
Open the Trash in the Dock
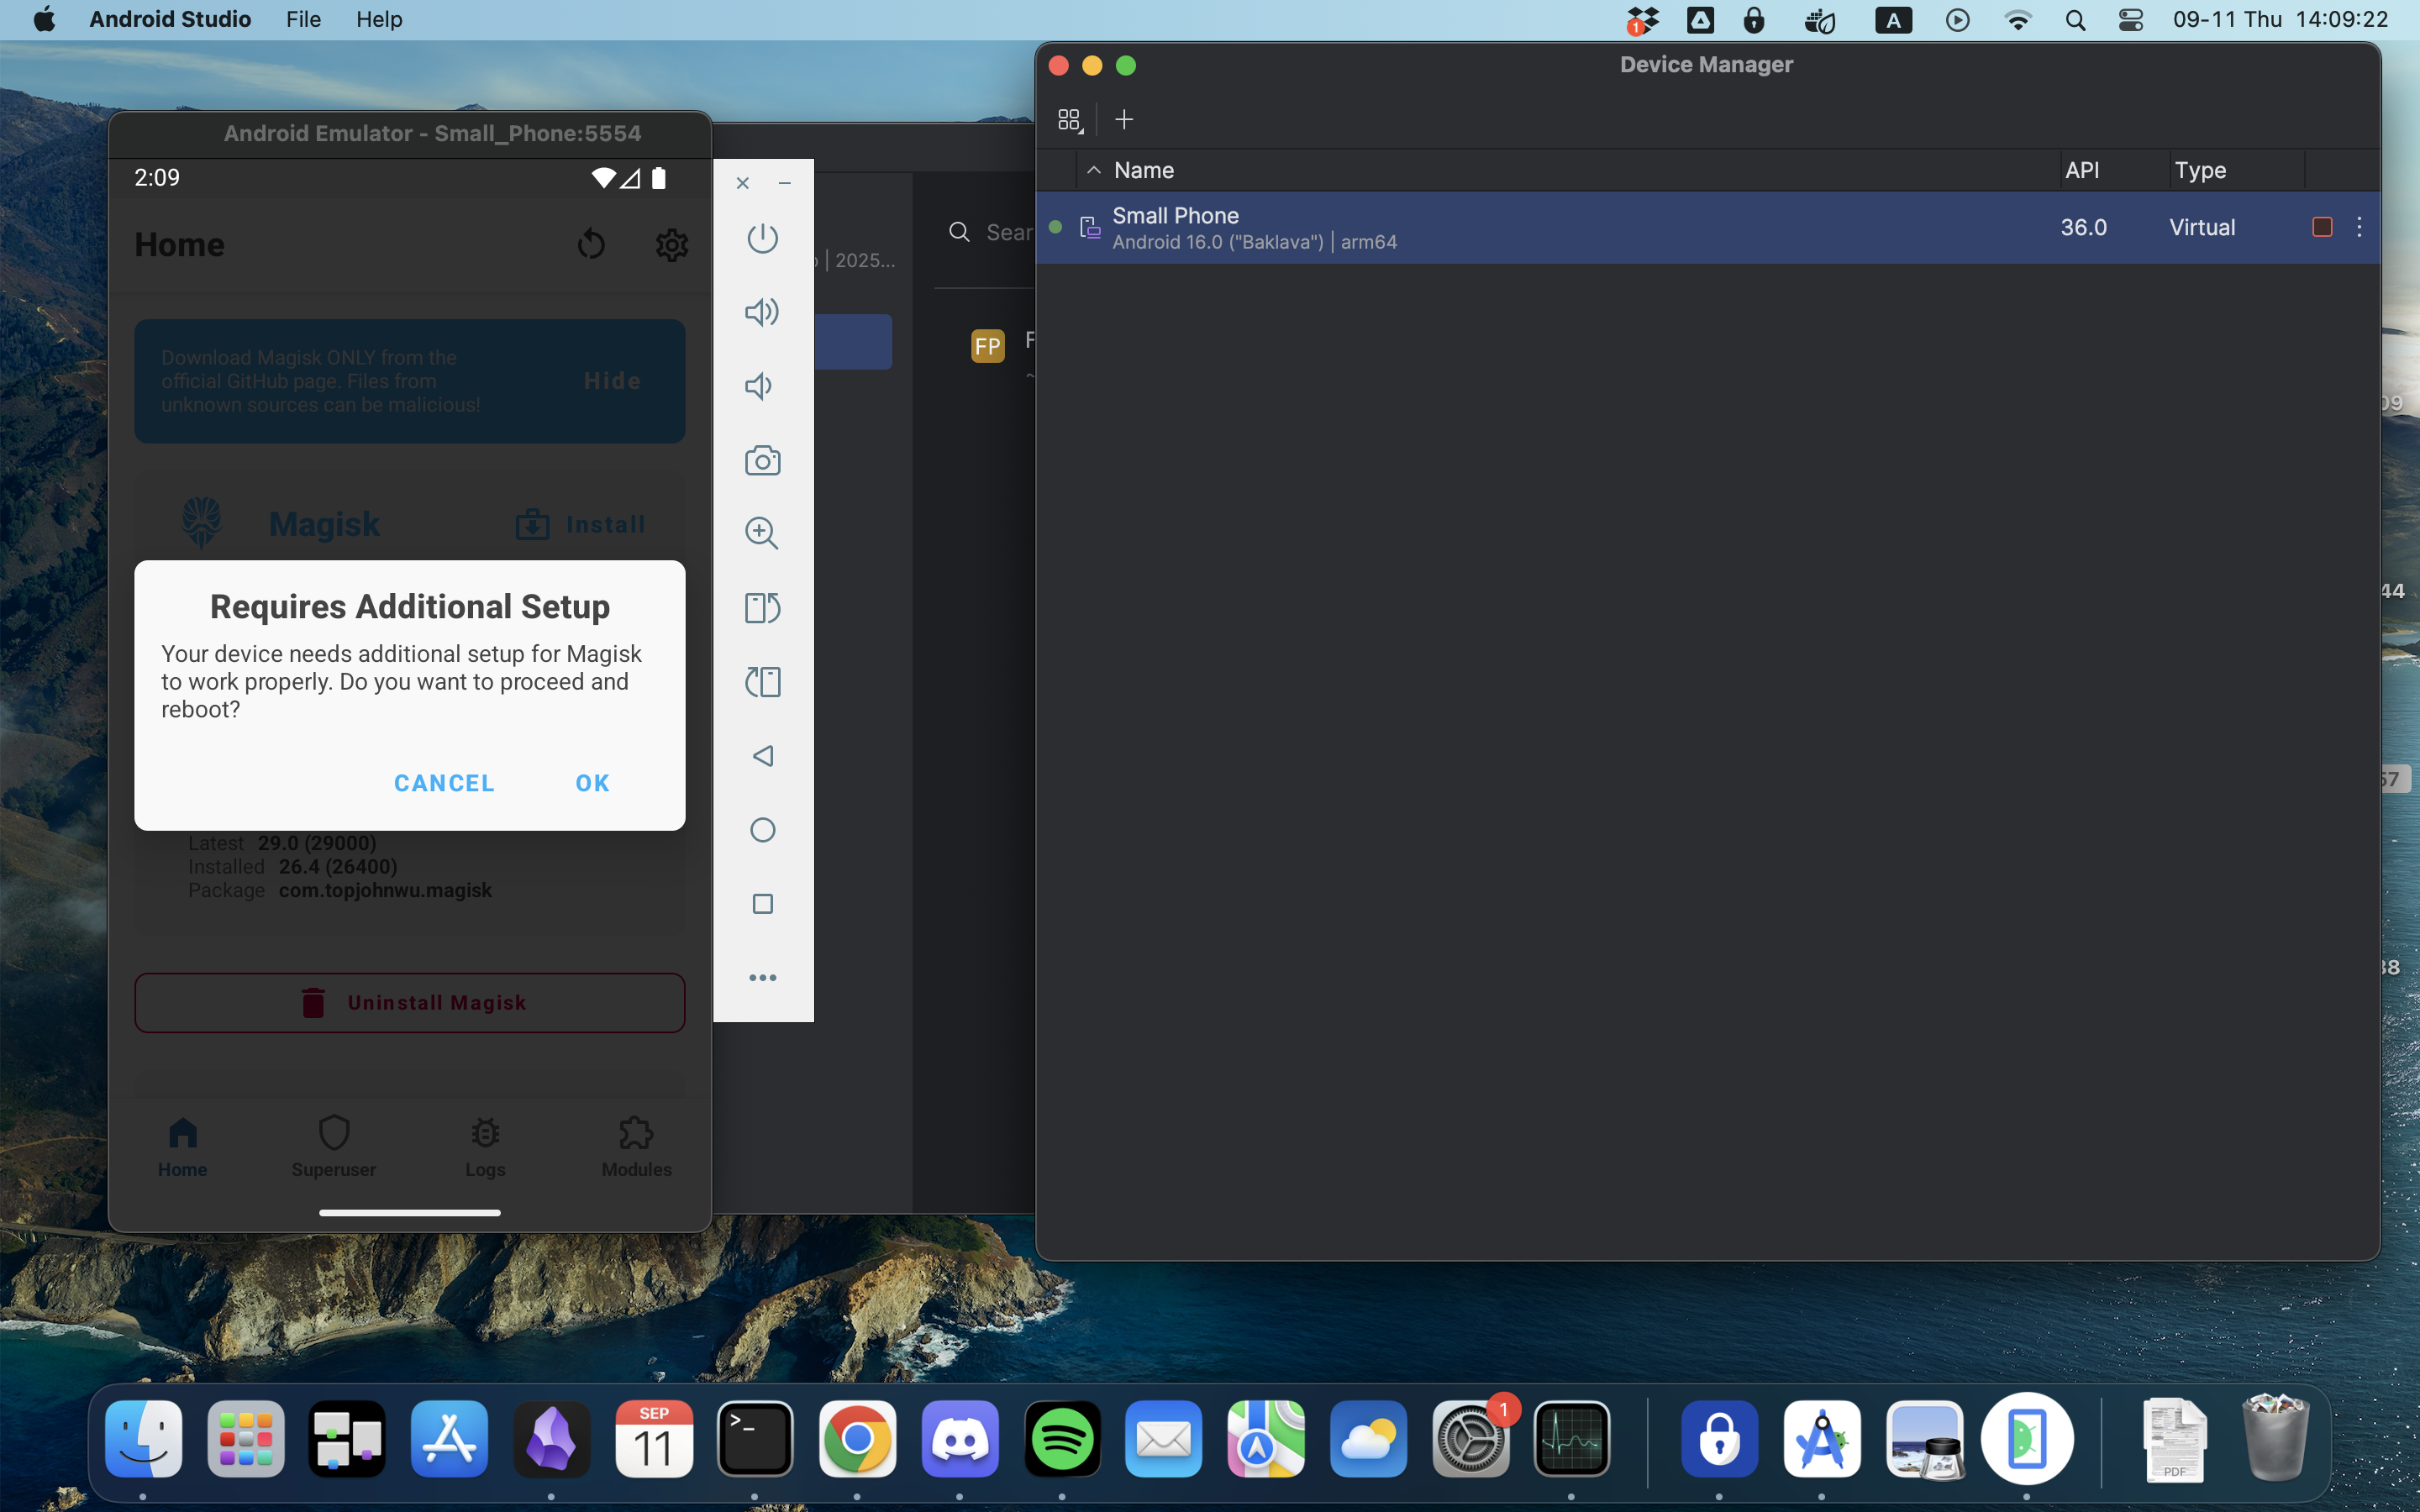tap(2275, 1439)
